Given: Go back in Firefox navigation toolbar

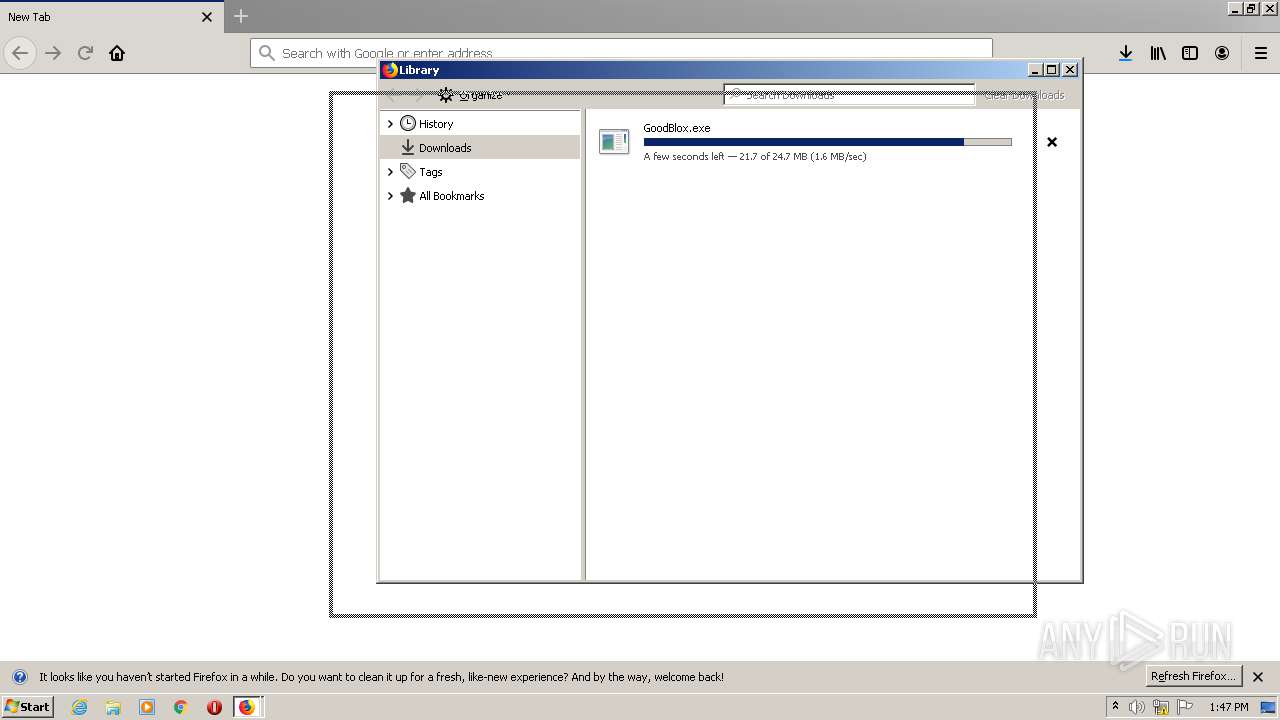Looking at the screenshot, I should pos(20,53).
